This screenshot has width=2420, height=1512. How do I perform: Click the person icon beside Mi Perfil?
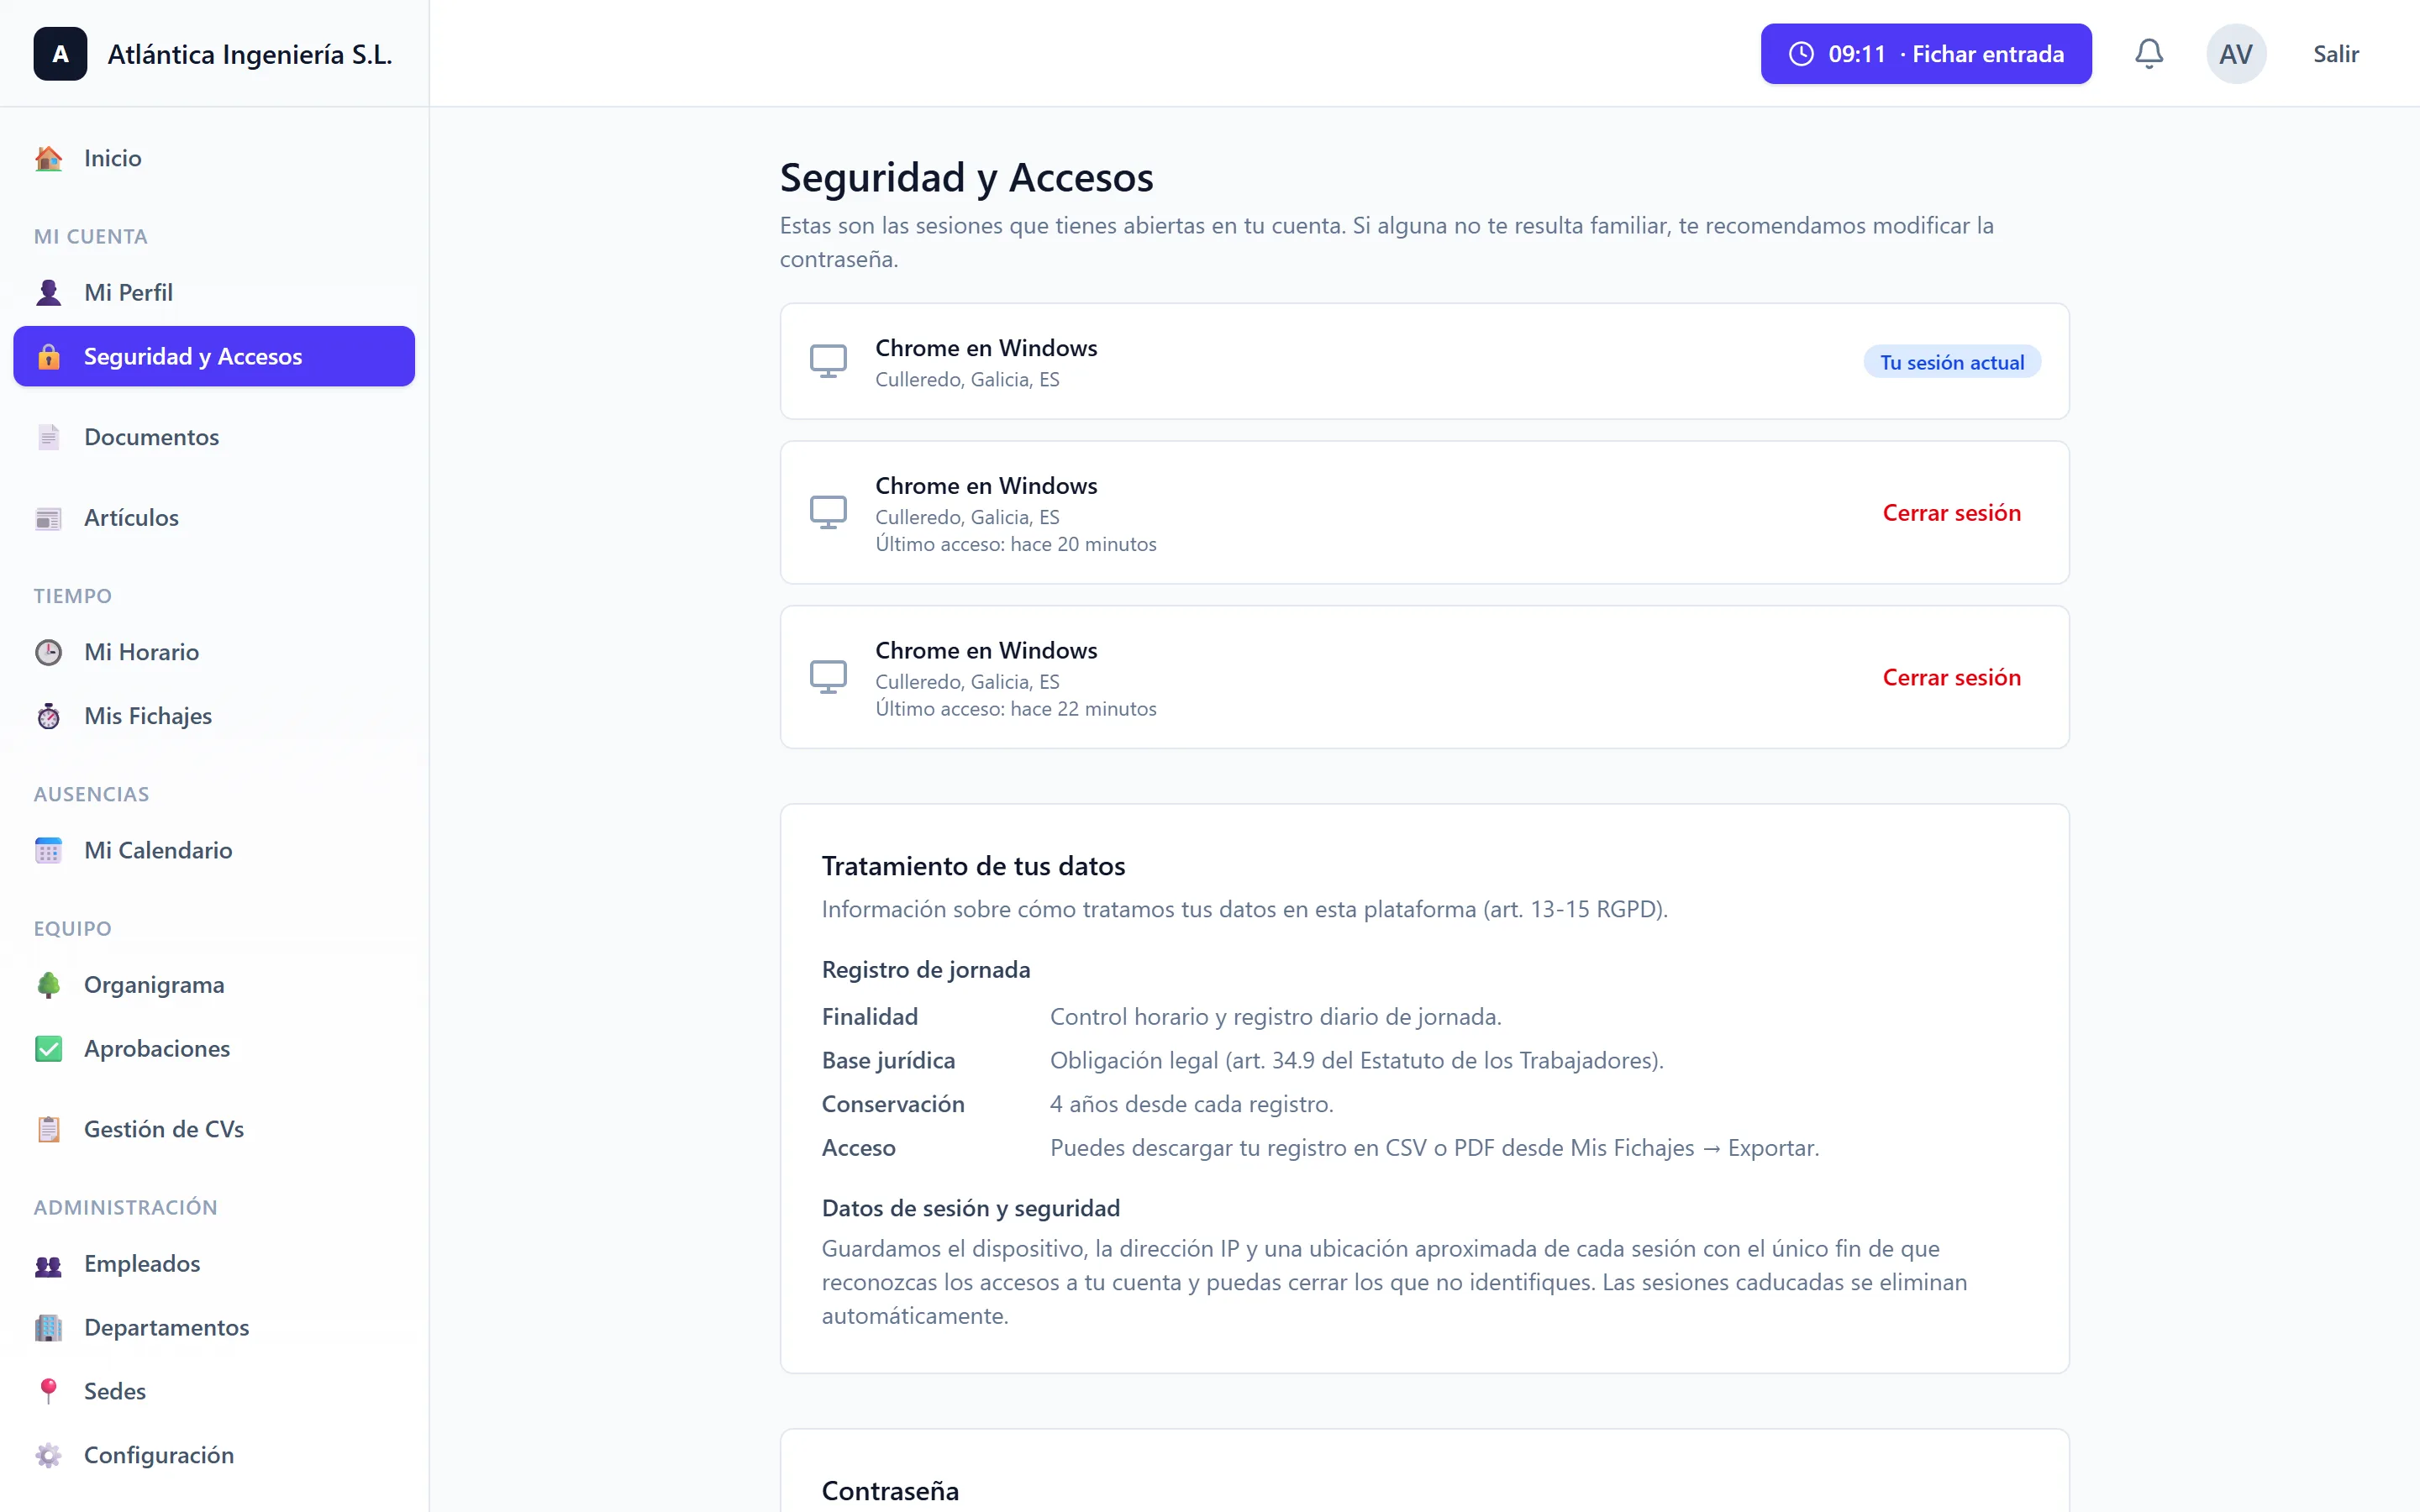pos(48,292)
